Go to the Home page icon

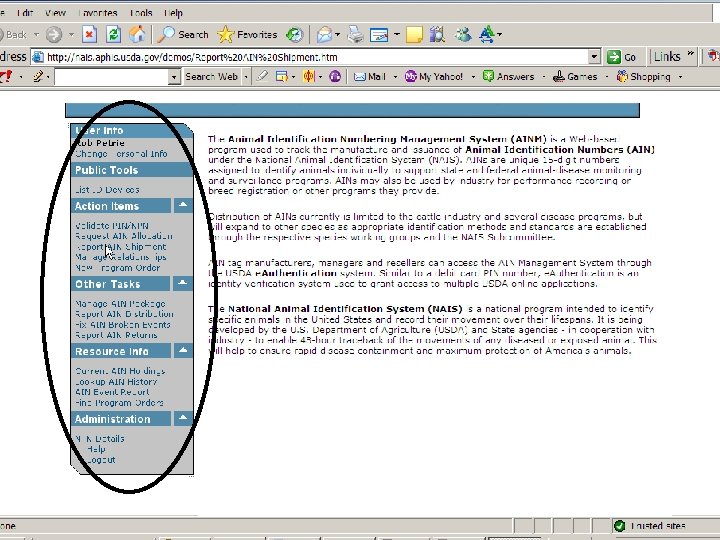pos(137,34)
